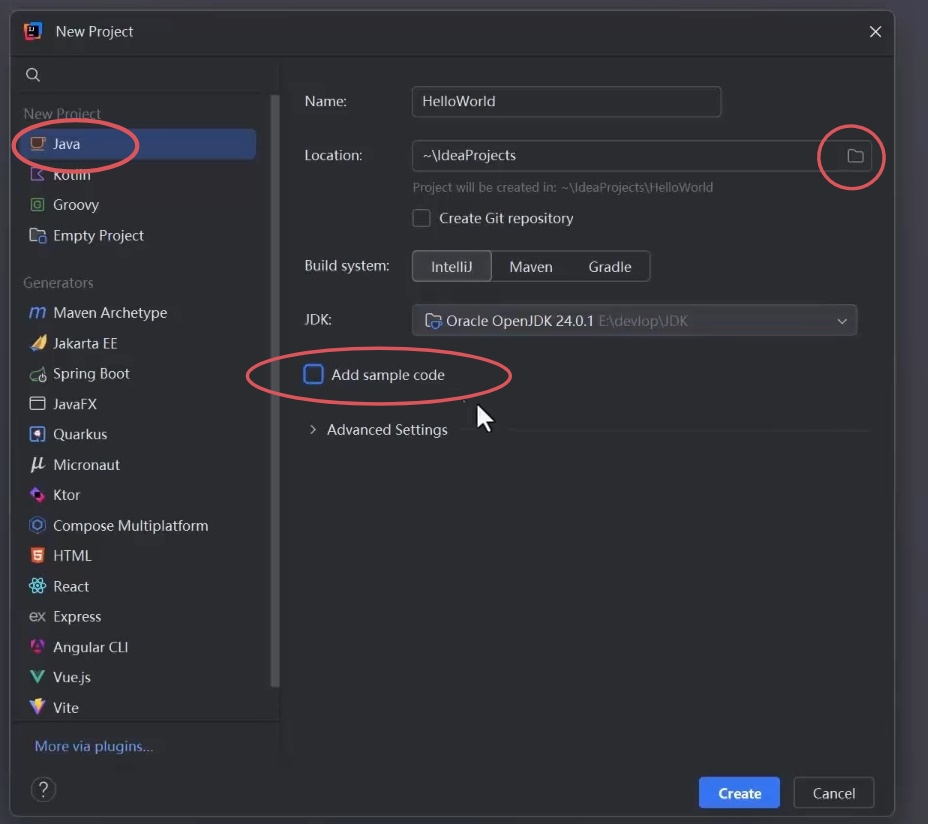Viewport: 928px width, 824px height.
Task: Click the Jakarta EE icon
Action: [38, 343]
